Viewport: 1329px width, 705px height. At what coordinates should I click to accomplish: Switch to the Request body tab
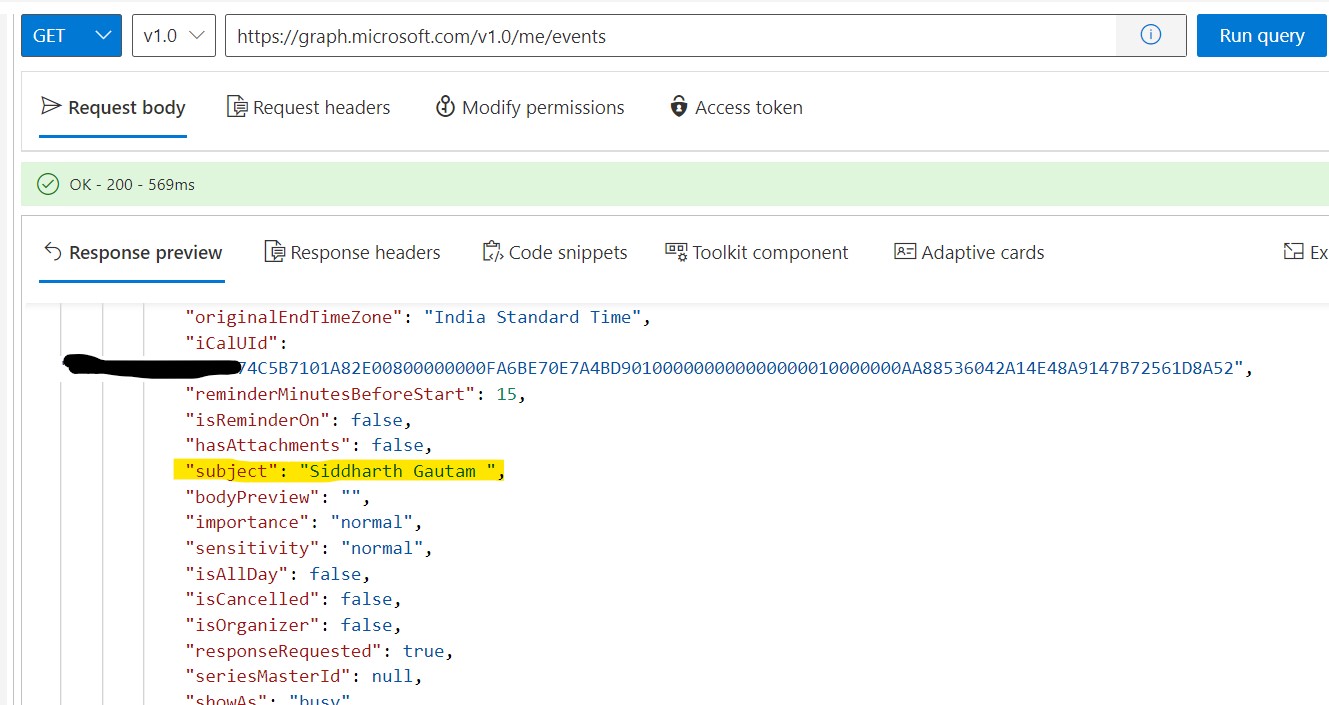pos(113,107)
